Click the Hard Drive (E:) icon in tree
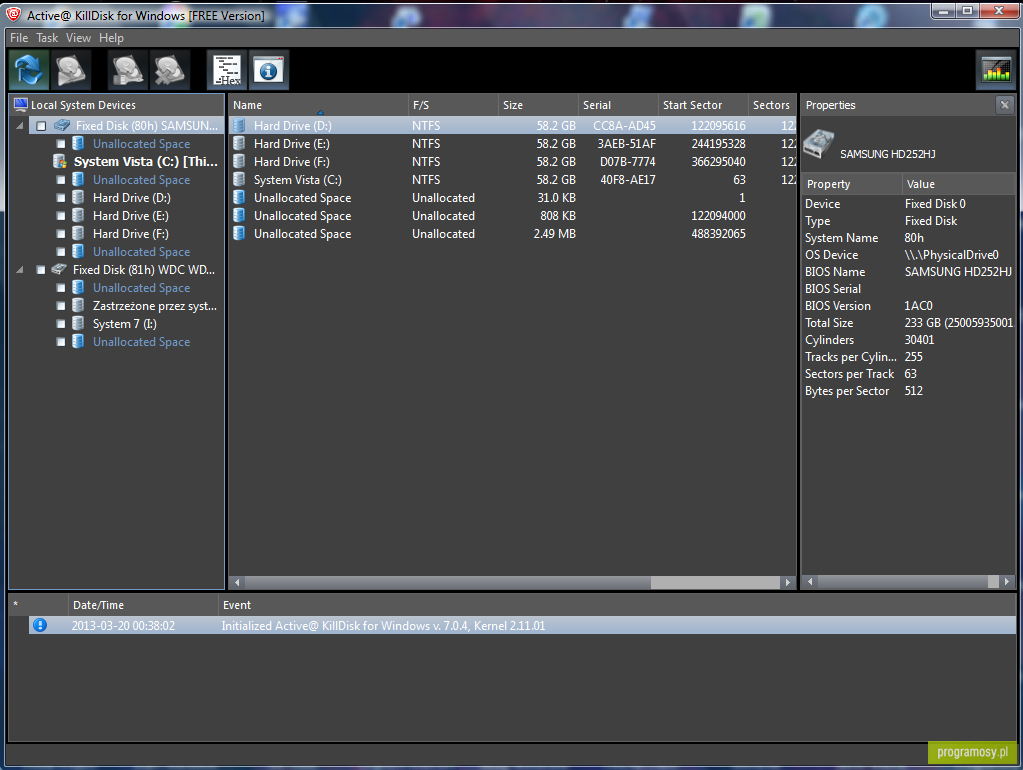The height and width of the screenshot is (770, 1023). (78, 215)
